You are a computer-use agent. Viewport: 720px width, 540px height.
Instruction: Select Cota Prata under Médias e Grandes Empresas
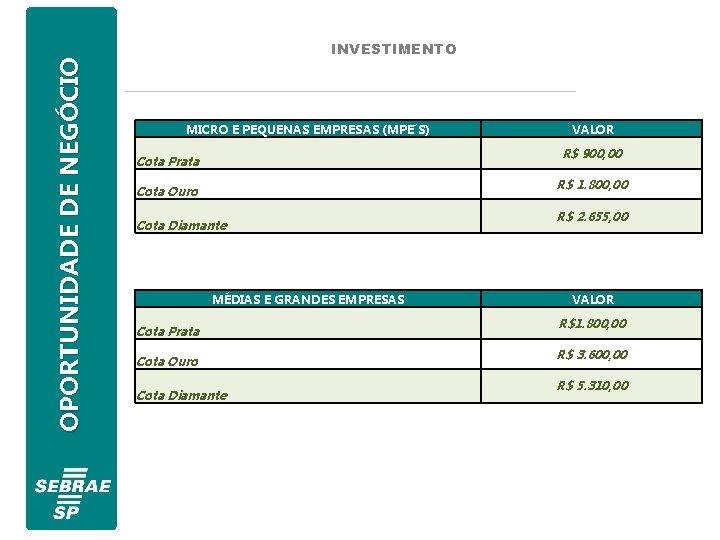pos(168,331)
